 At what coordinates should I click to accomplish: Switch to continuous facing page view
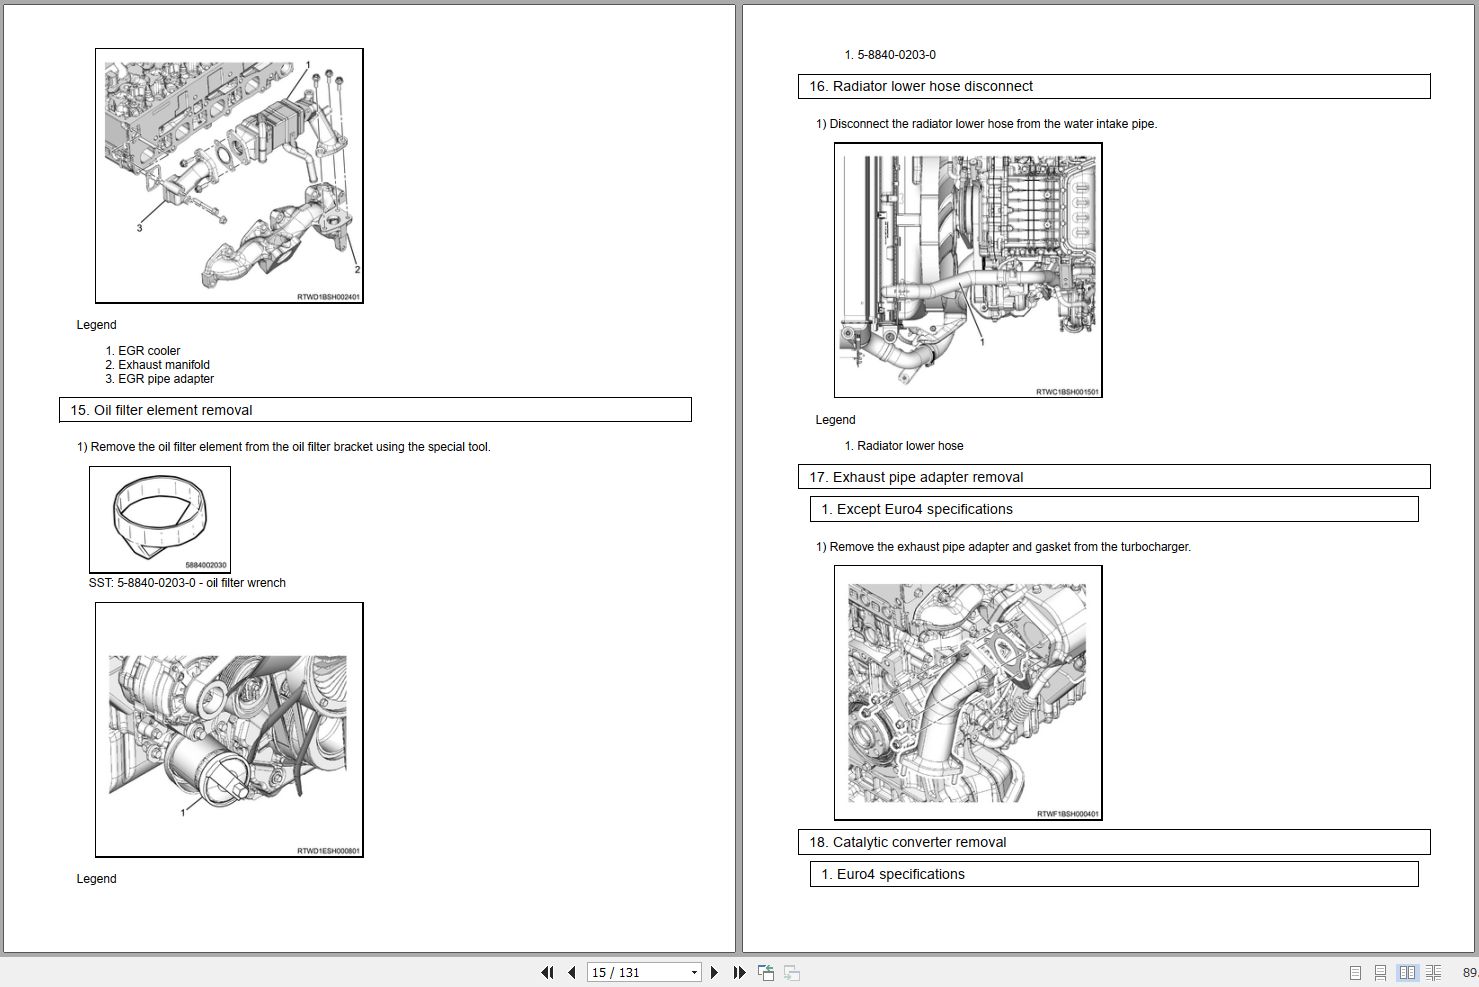tap(1433, 972)
